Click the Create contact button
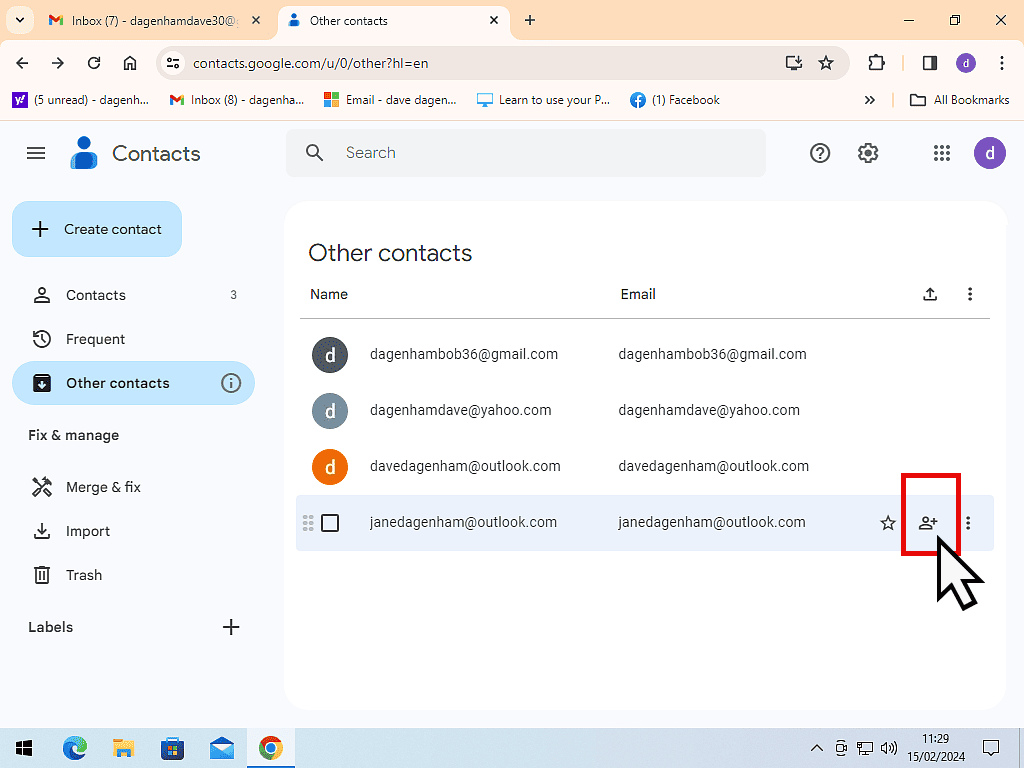The image size is (1024, 768). 97,229
